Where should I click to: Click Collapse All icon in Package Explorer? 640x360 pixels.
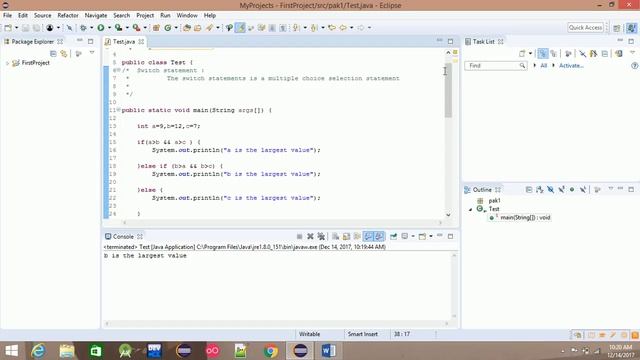pos(53,53)
